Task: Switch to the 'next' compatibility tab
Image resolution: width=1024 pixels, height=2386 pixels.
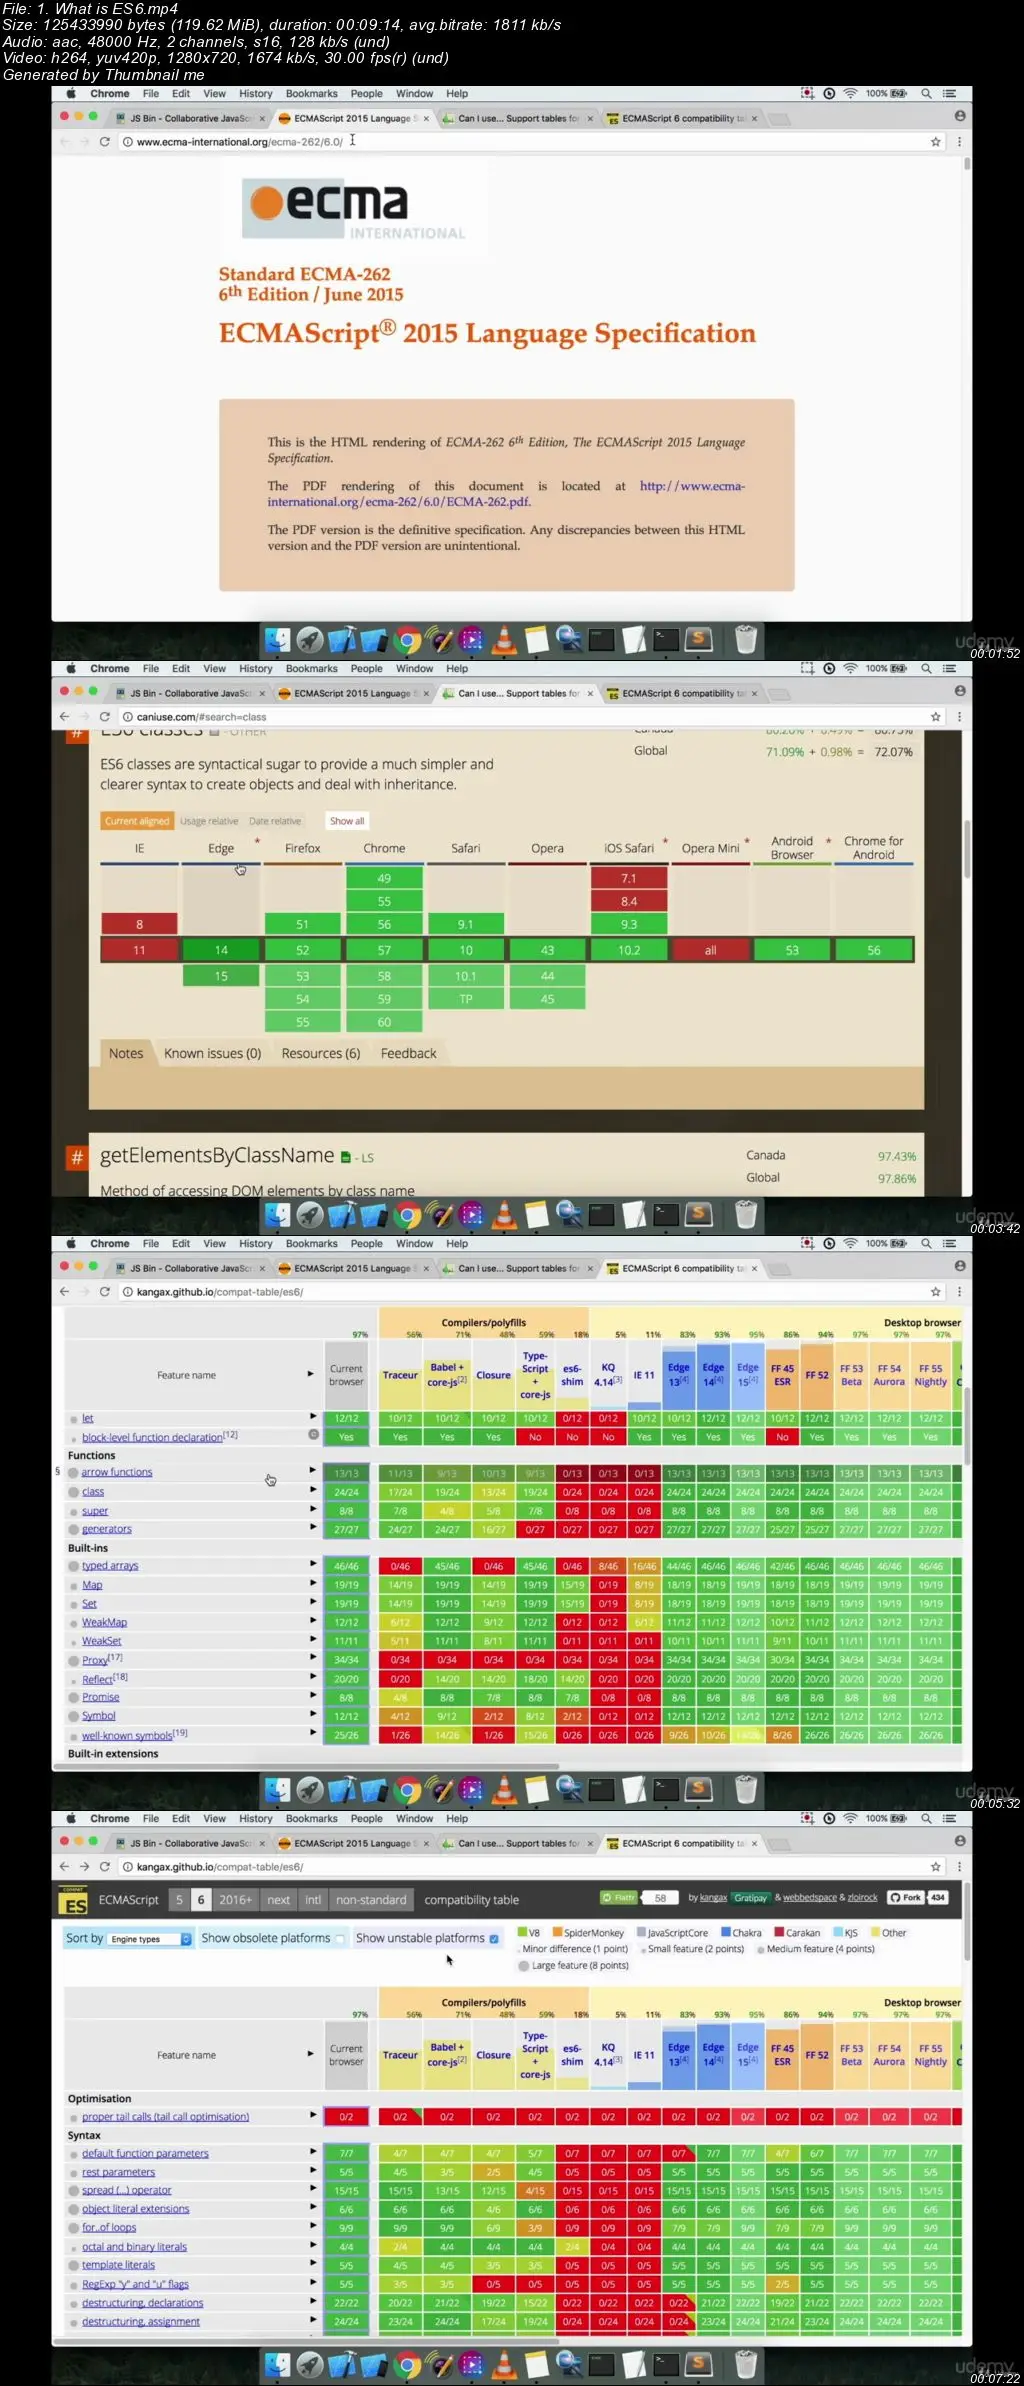Action: [279, 1900]
